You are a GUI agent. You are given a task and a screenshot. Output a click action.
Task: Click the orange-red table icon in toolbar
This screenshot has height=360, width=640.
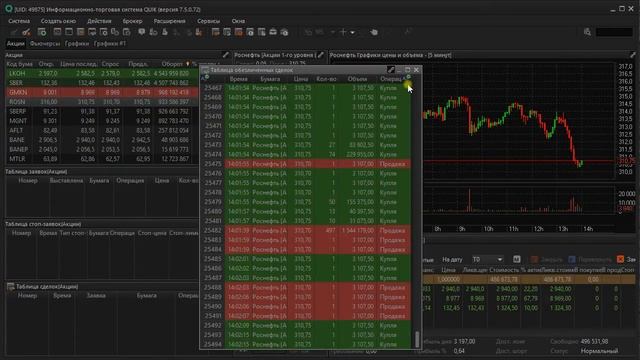(239, 32)
